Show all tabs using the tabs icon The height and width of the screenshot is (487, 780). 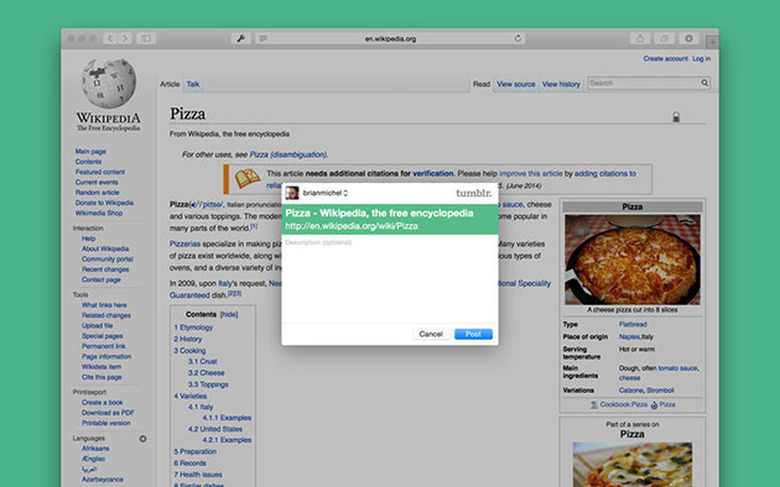click(x=663, y=38)
